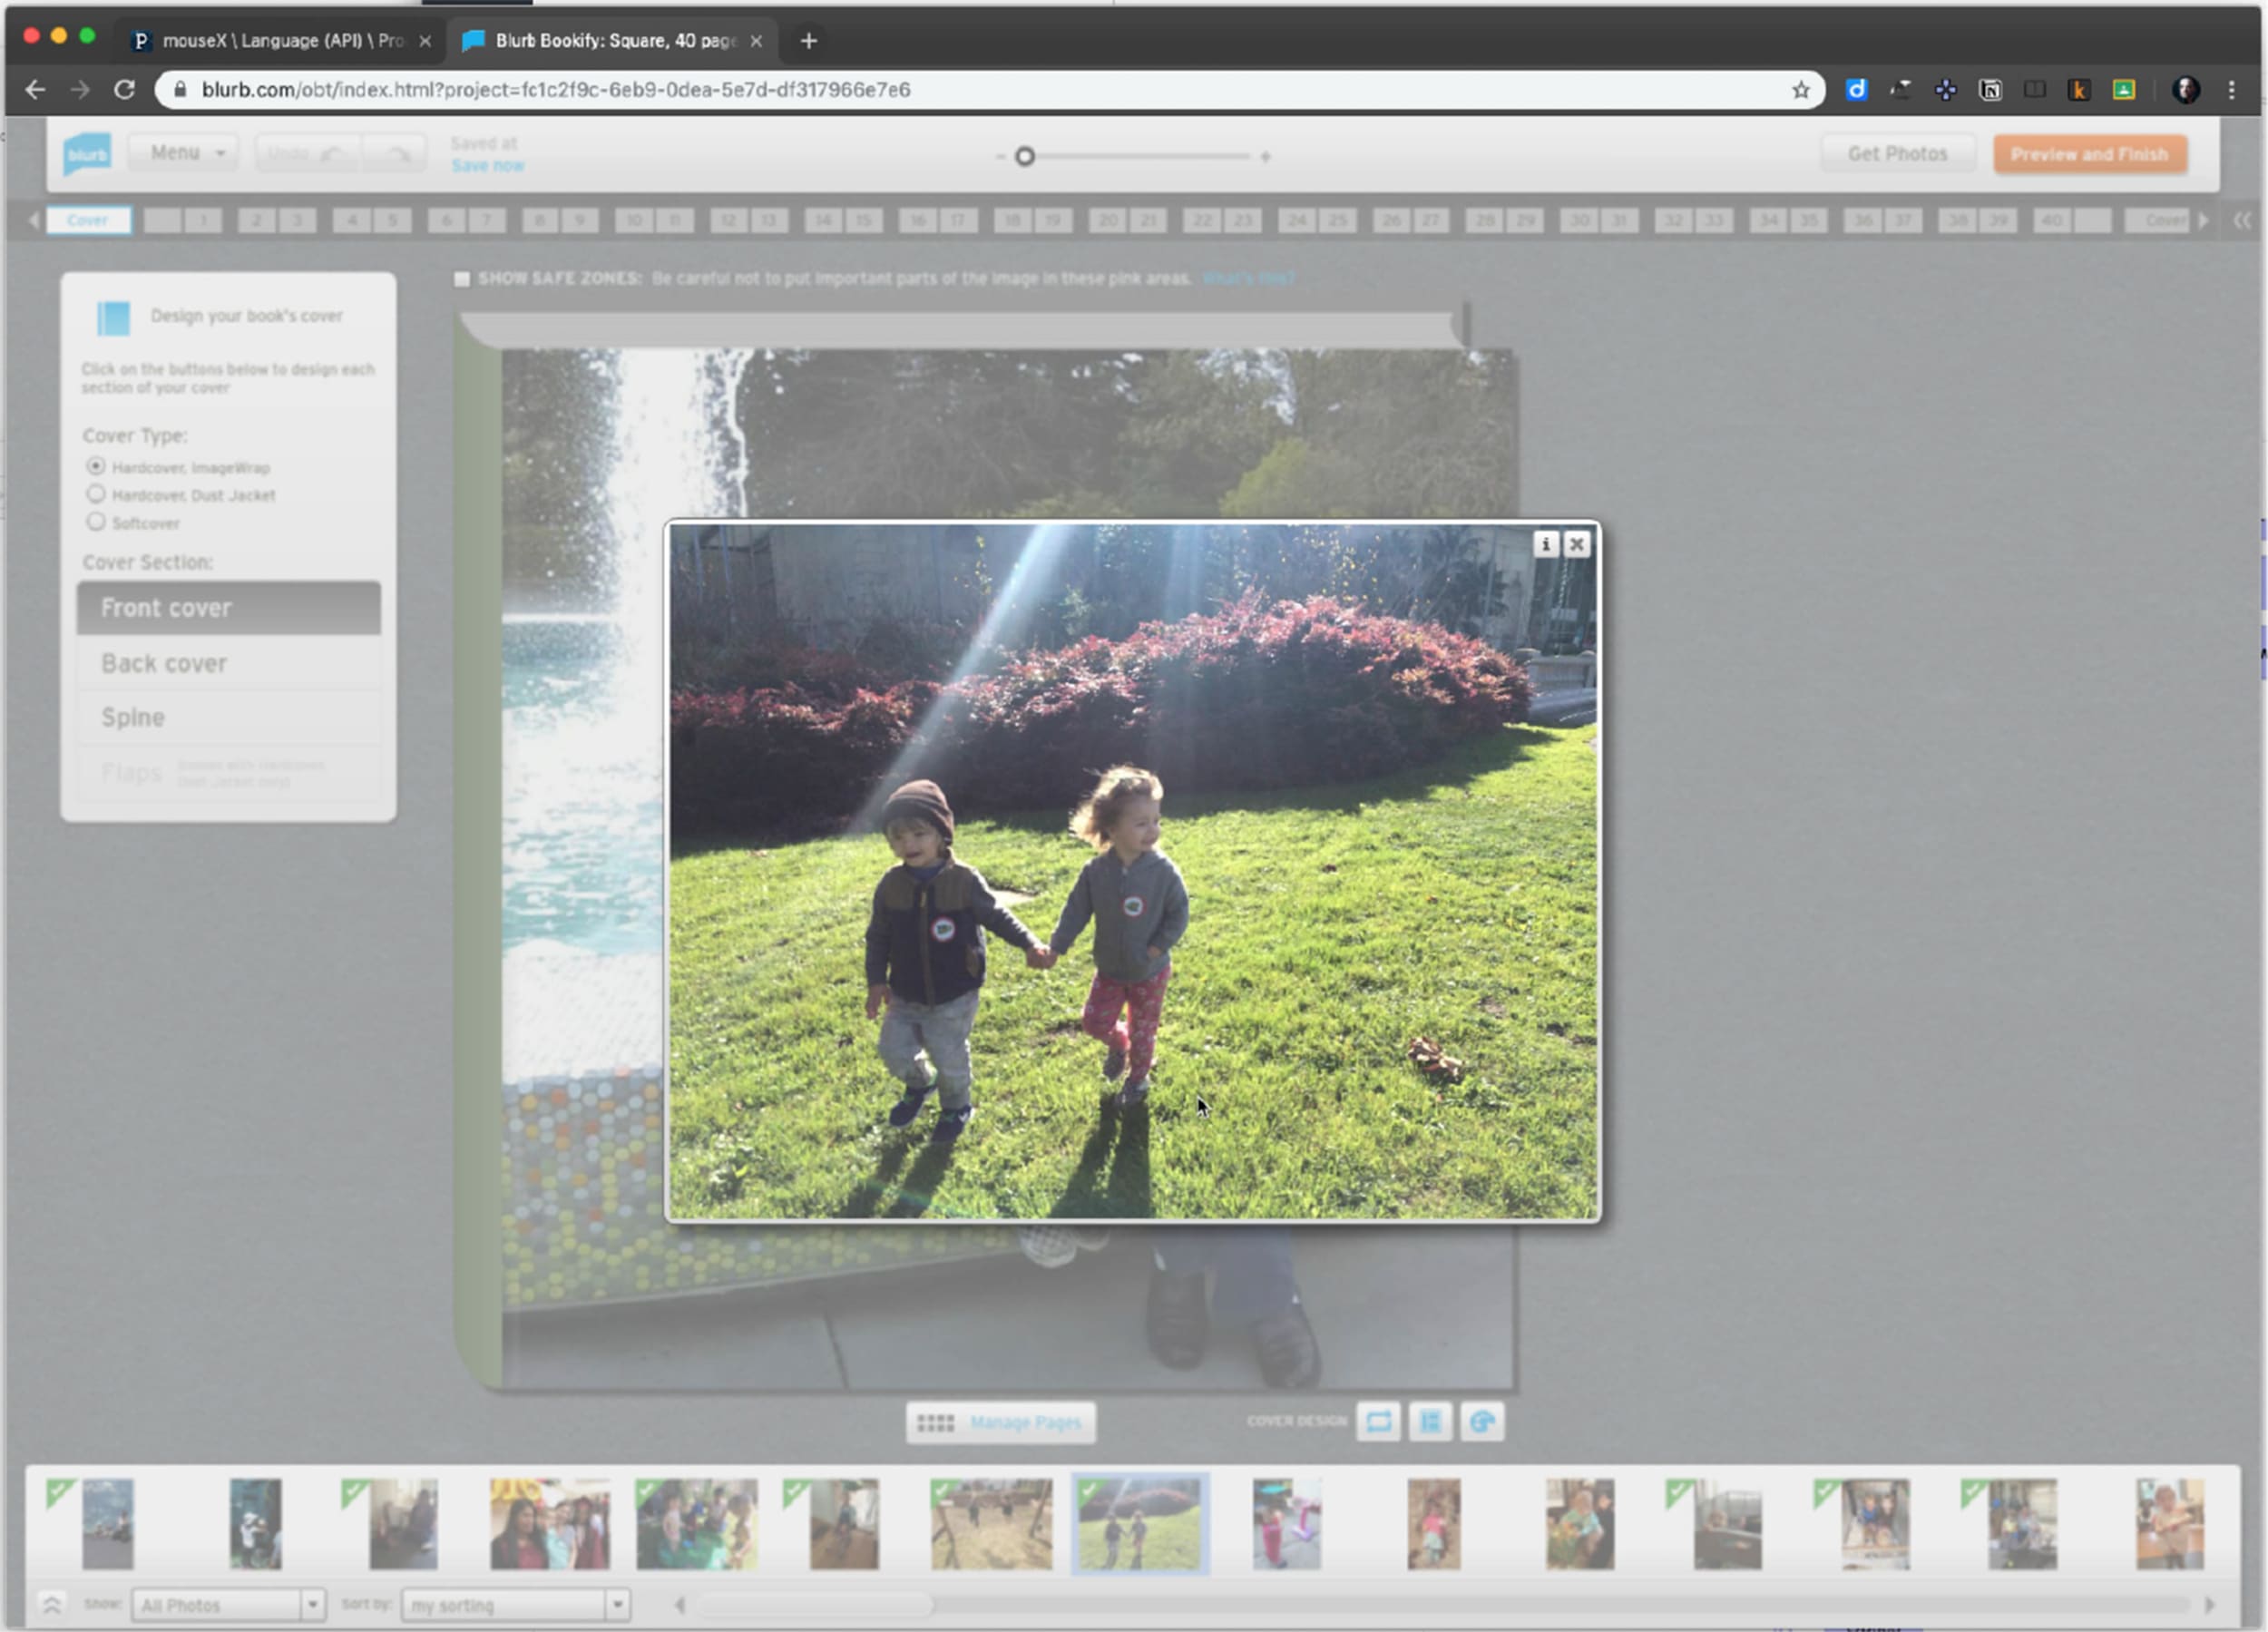2268x1632 pixels.
Task: Click the Cover Design layout icon
Action: pyautogui.click(x=1430, y=1421)
